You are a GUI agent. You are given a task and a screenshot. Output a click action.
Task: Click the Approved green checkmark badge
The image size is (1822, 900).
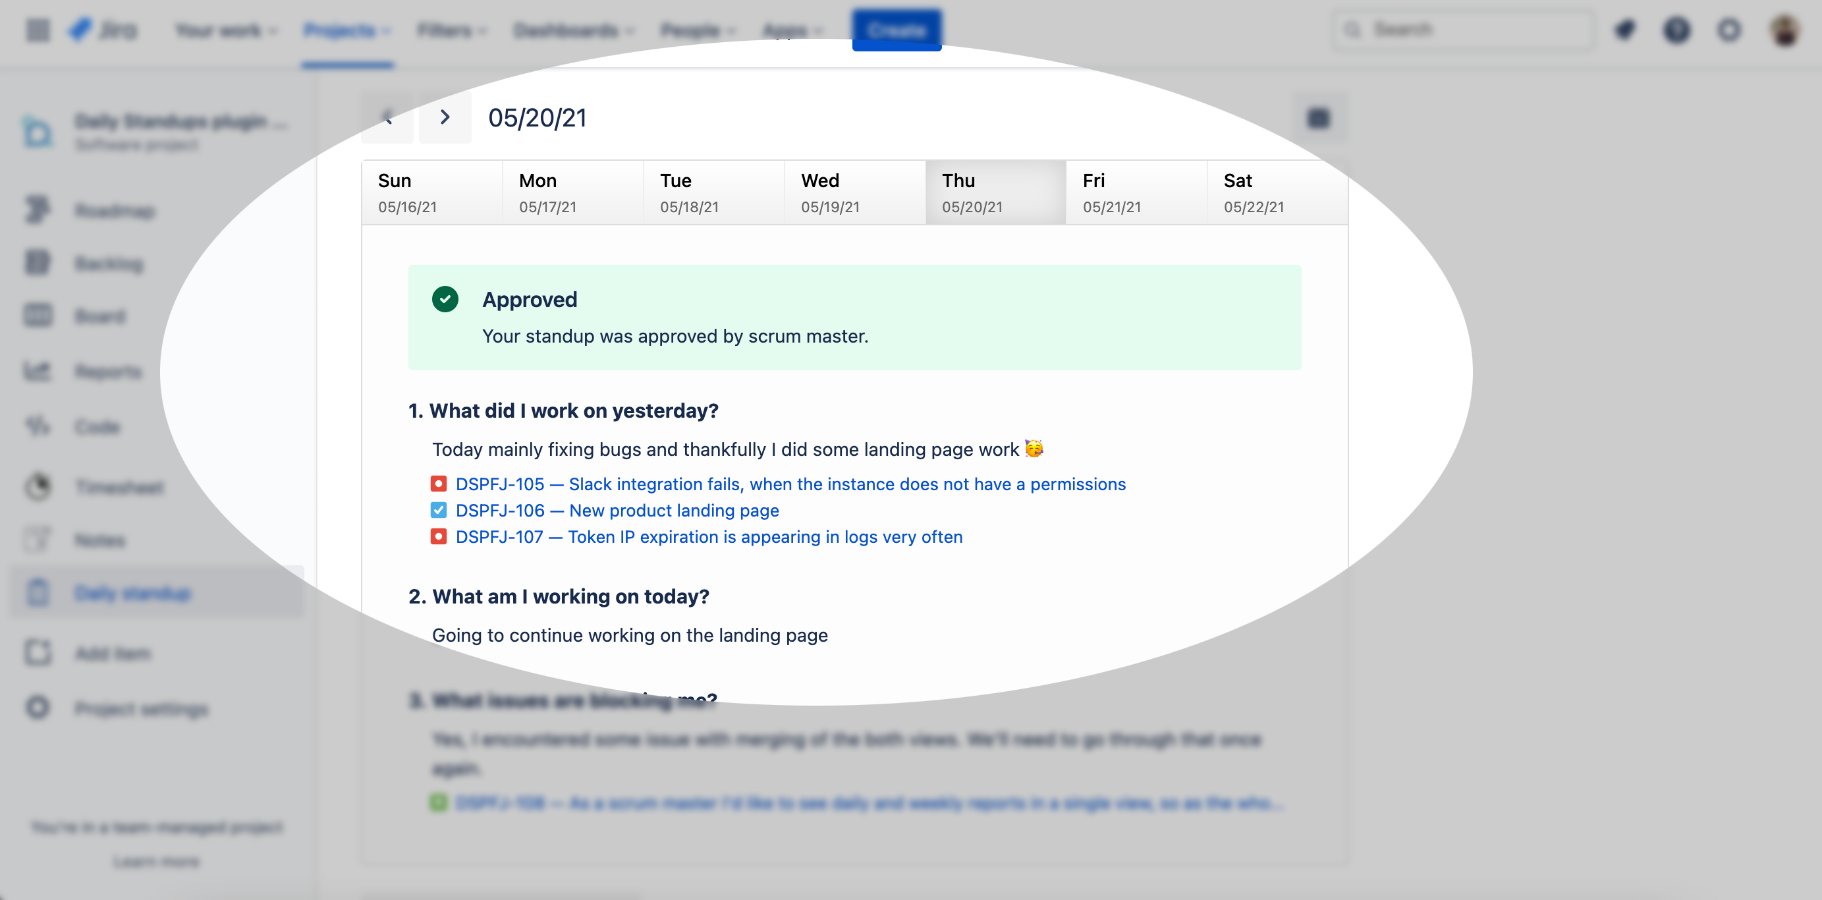[x=445, y=298]
